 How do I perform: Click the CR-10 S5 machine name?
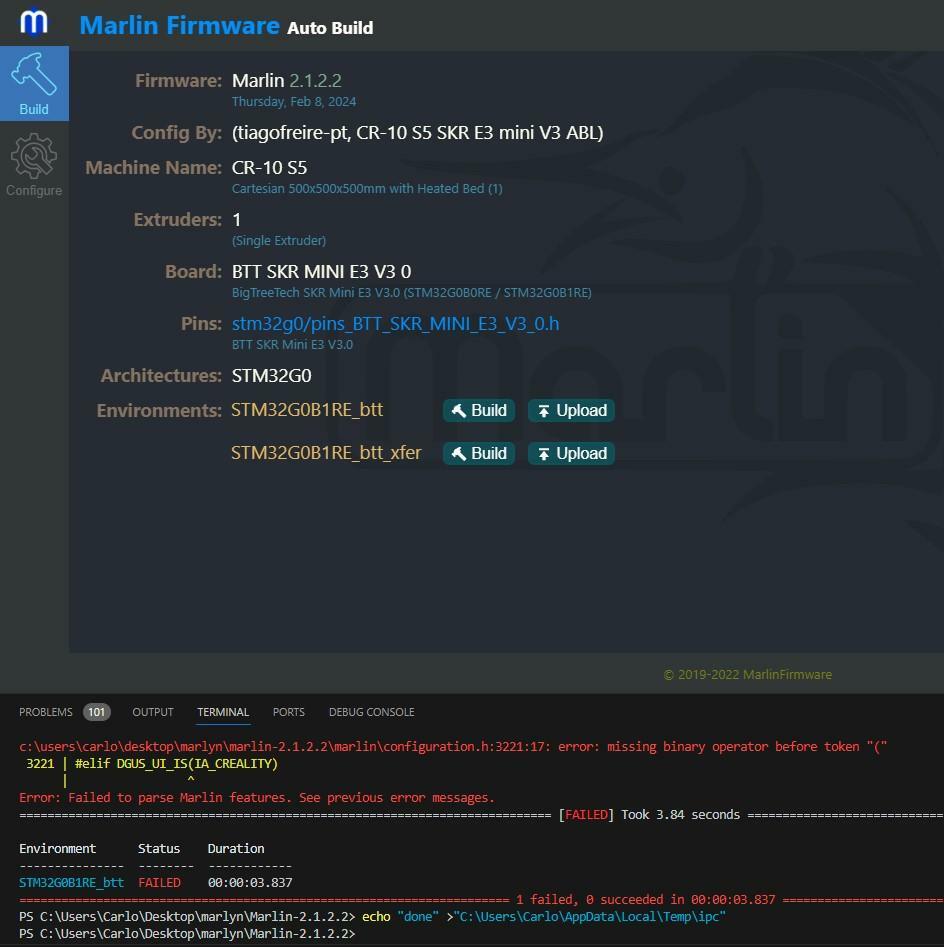pyautogui.click(x=269, y=167)
